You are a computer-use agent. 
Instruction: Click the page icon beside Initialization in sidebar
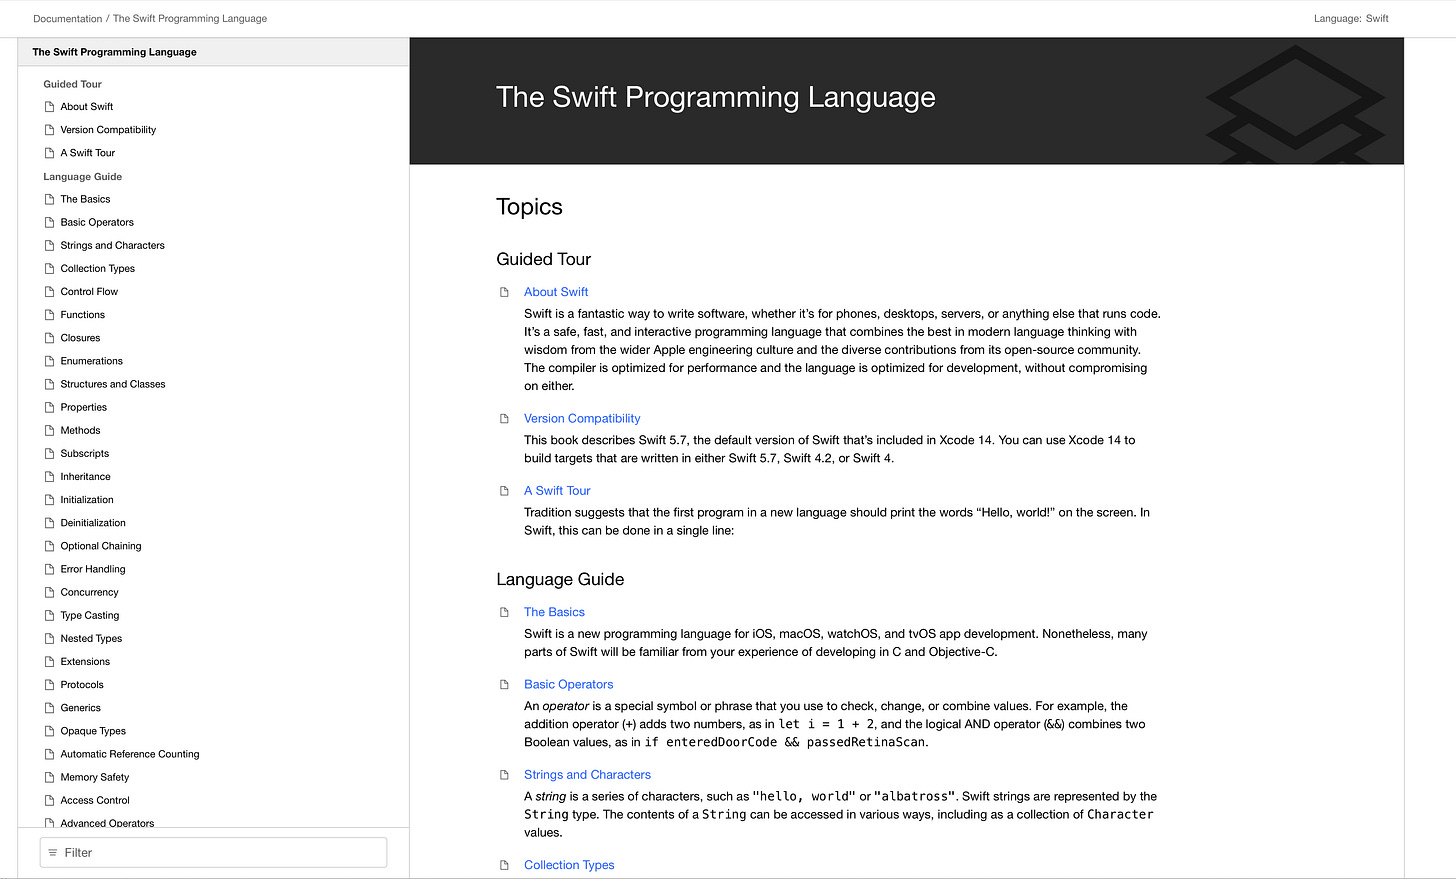coord(49,500)
